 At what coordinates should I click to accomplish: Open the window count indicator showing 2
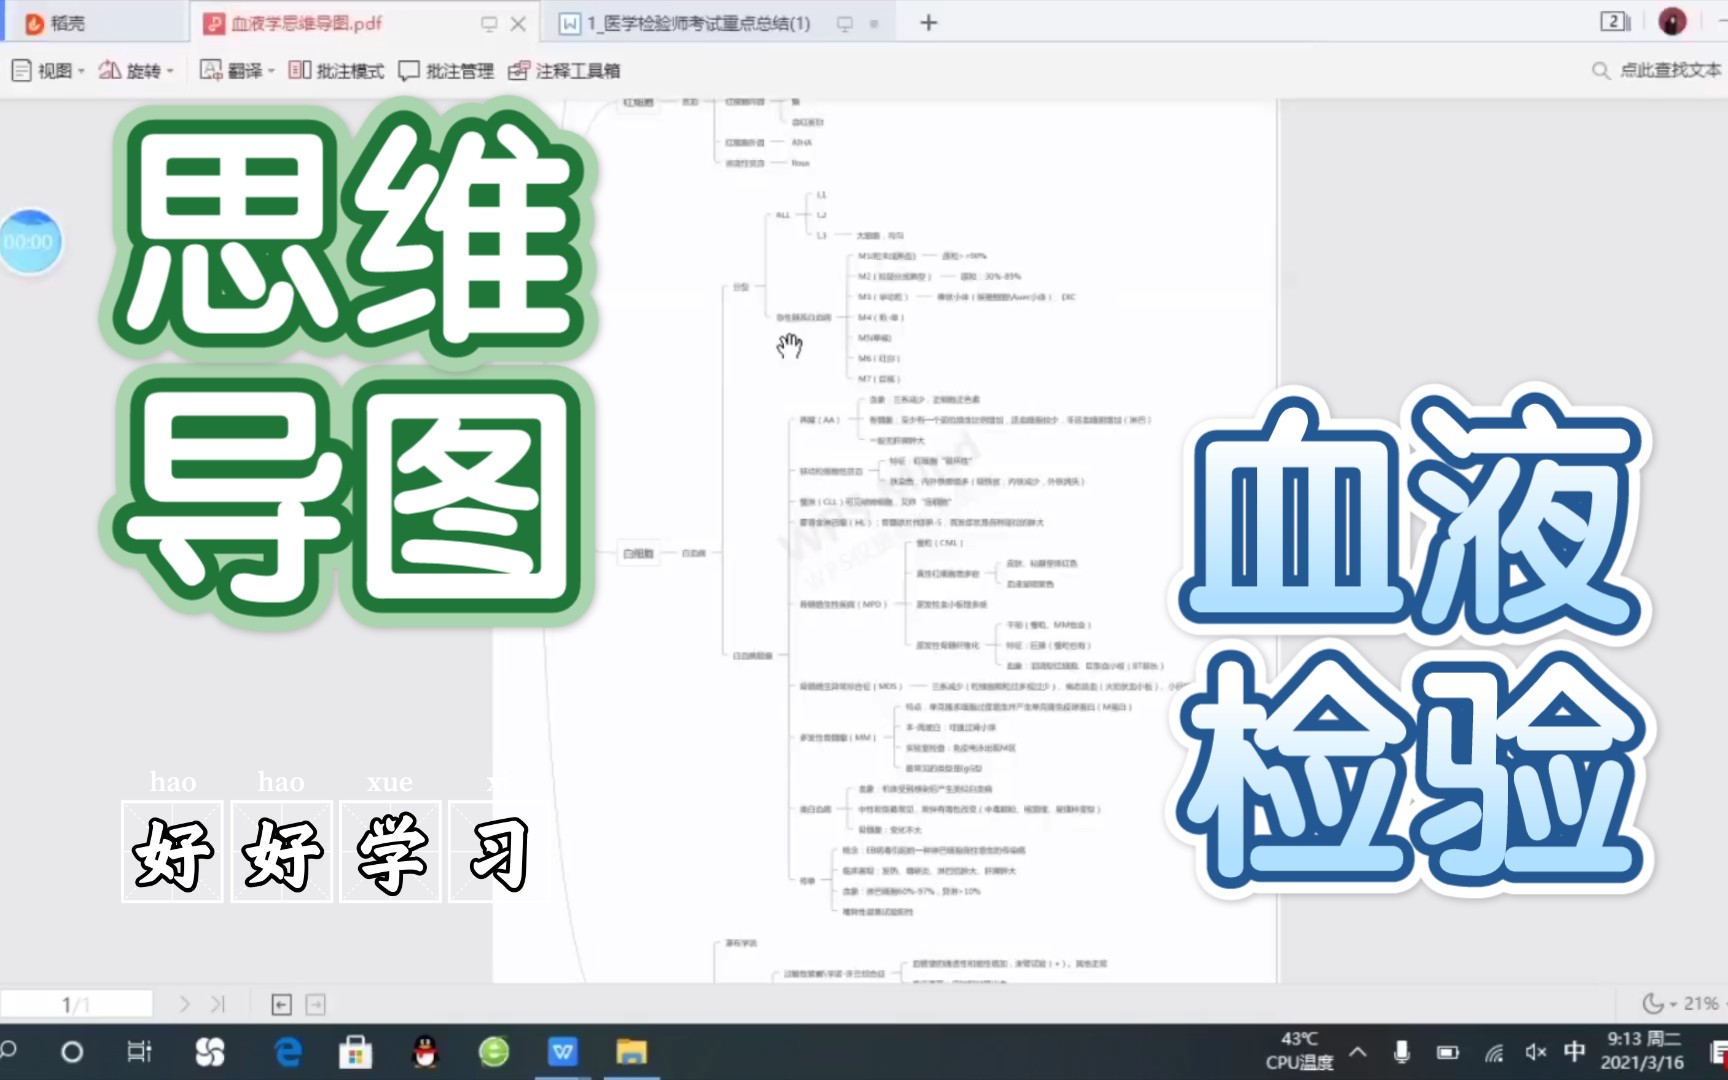coord(1615,21)
